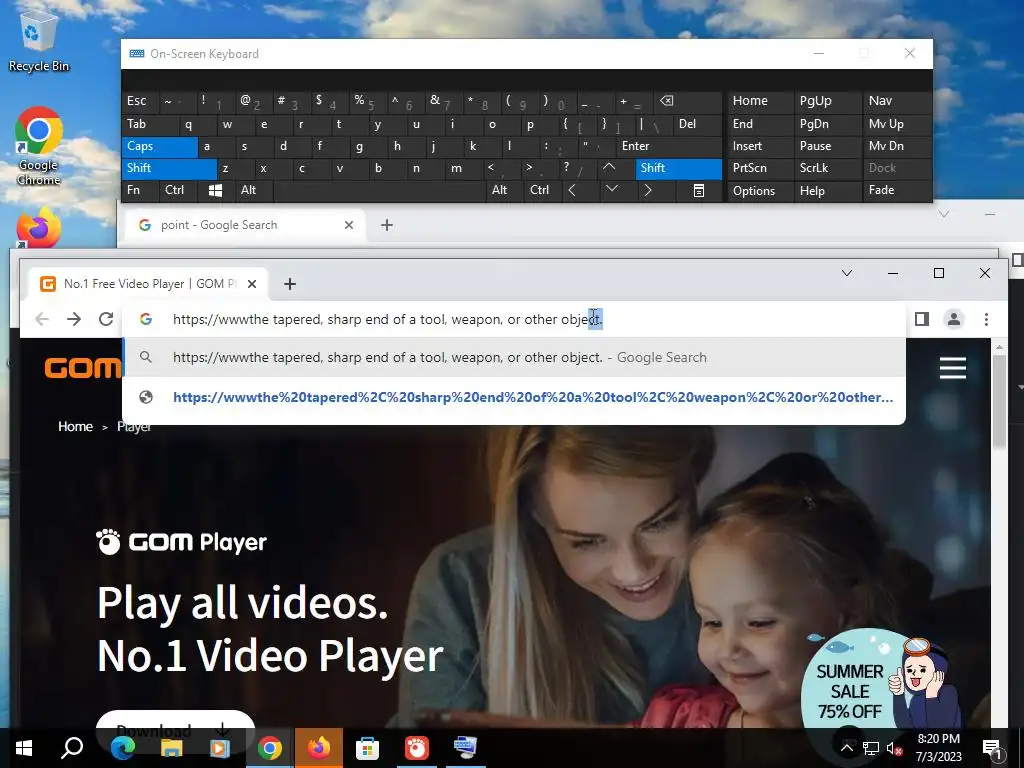Show hidden system tray icons
This screenshot has height=768, width=1024.
point(846,748)
